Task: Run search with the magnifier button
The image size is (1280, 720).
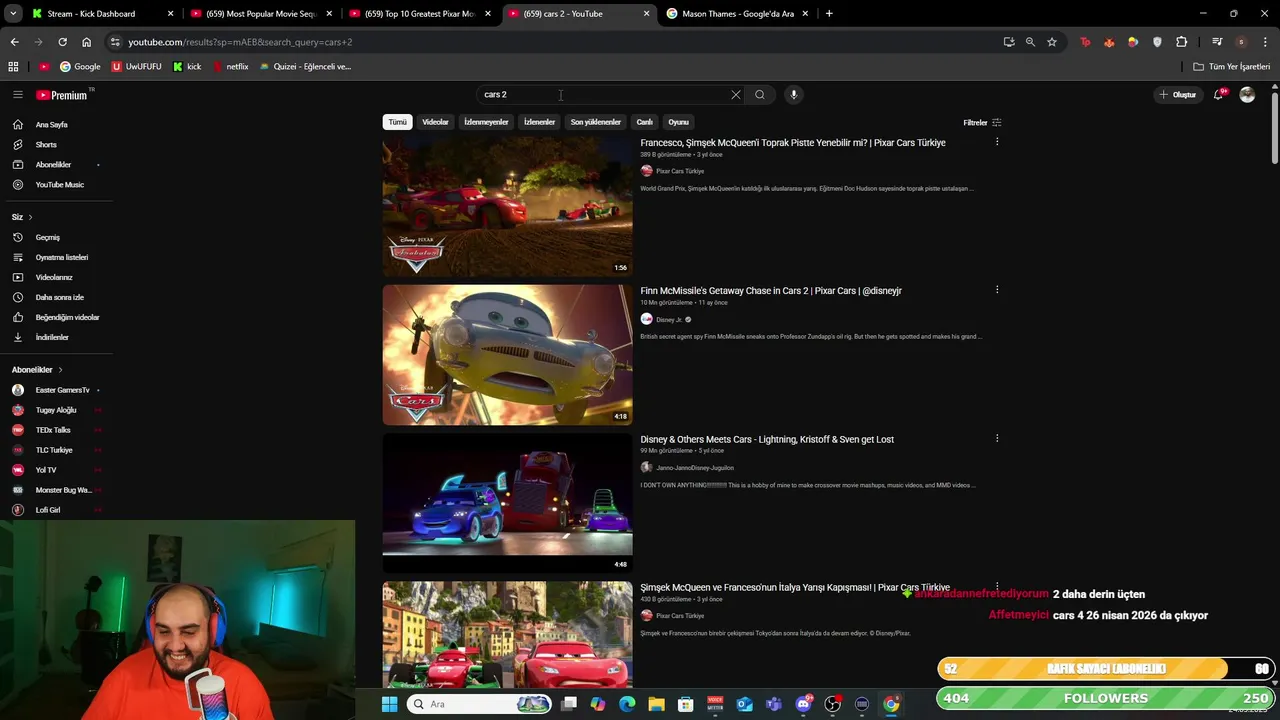Action: 760,95
